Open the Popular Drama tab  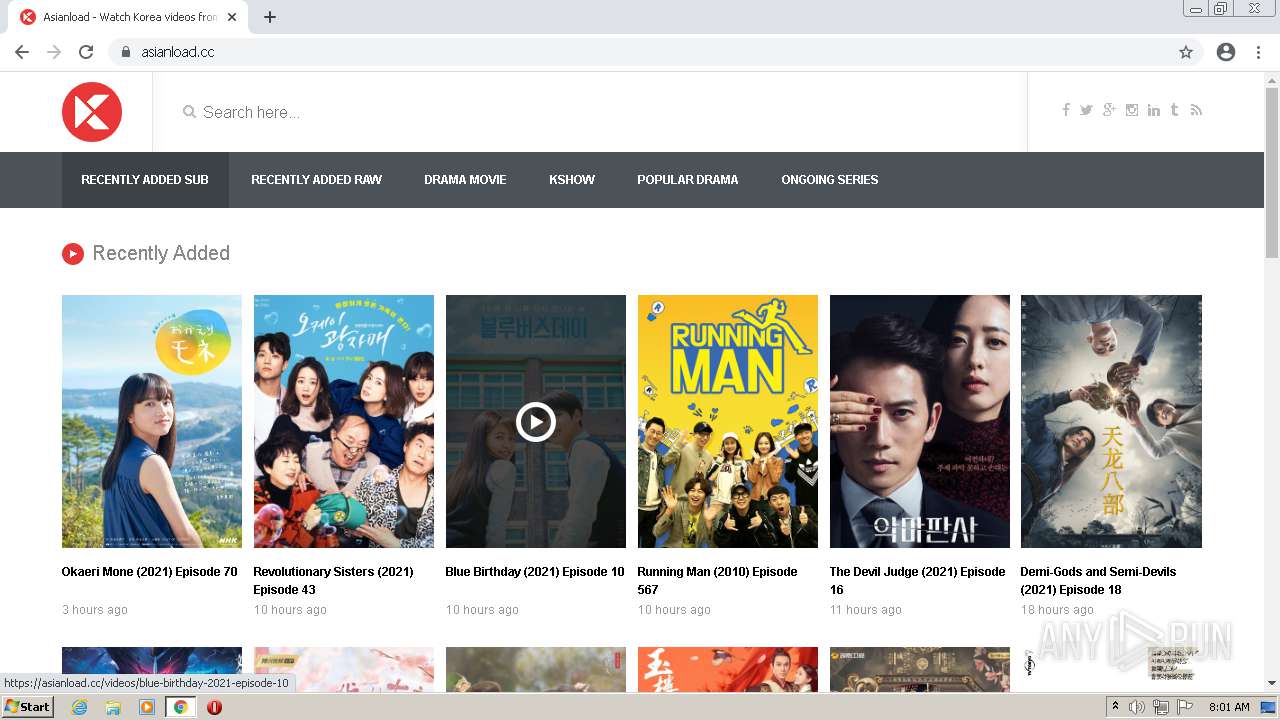tap(688, 180)
